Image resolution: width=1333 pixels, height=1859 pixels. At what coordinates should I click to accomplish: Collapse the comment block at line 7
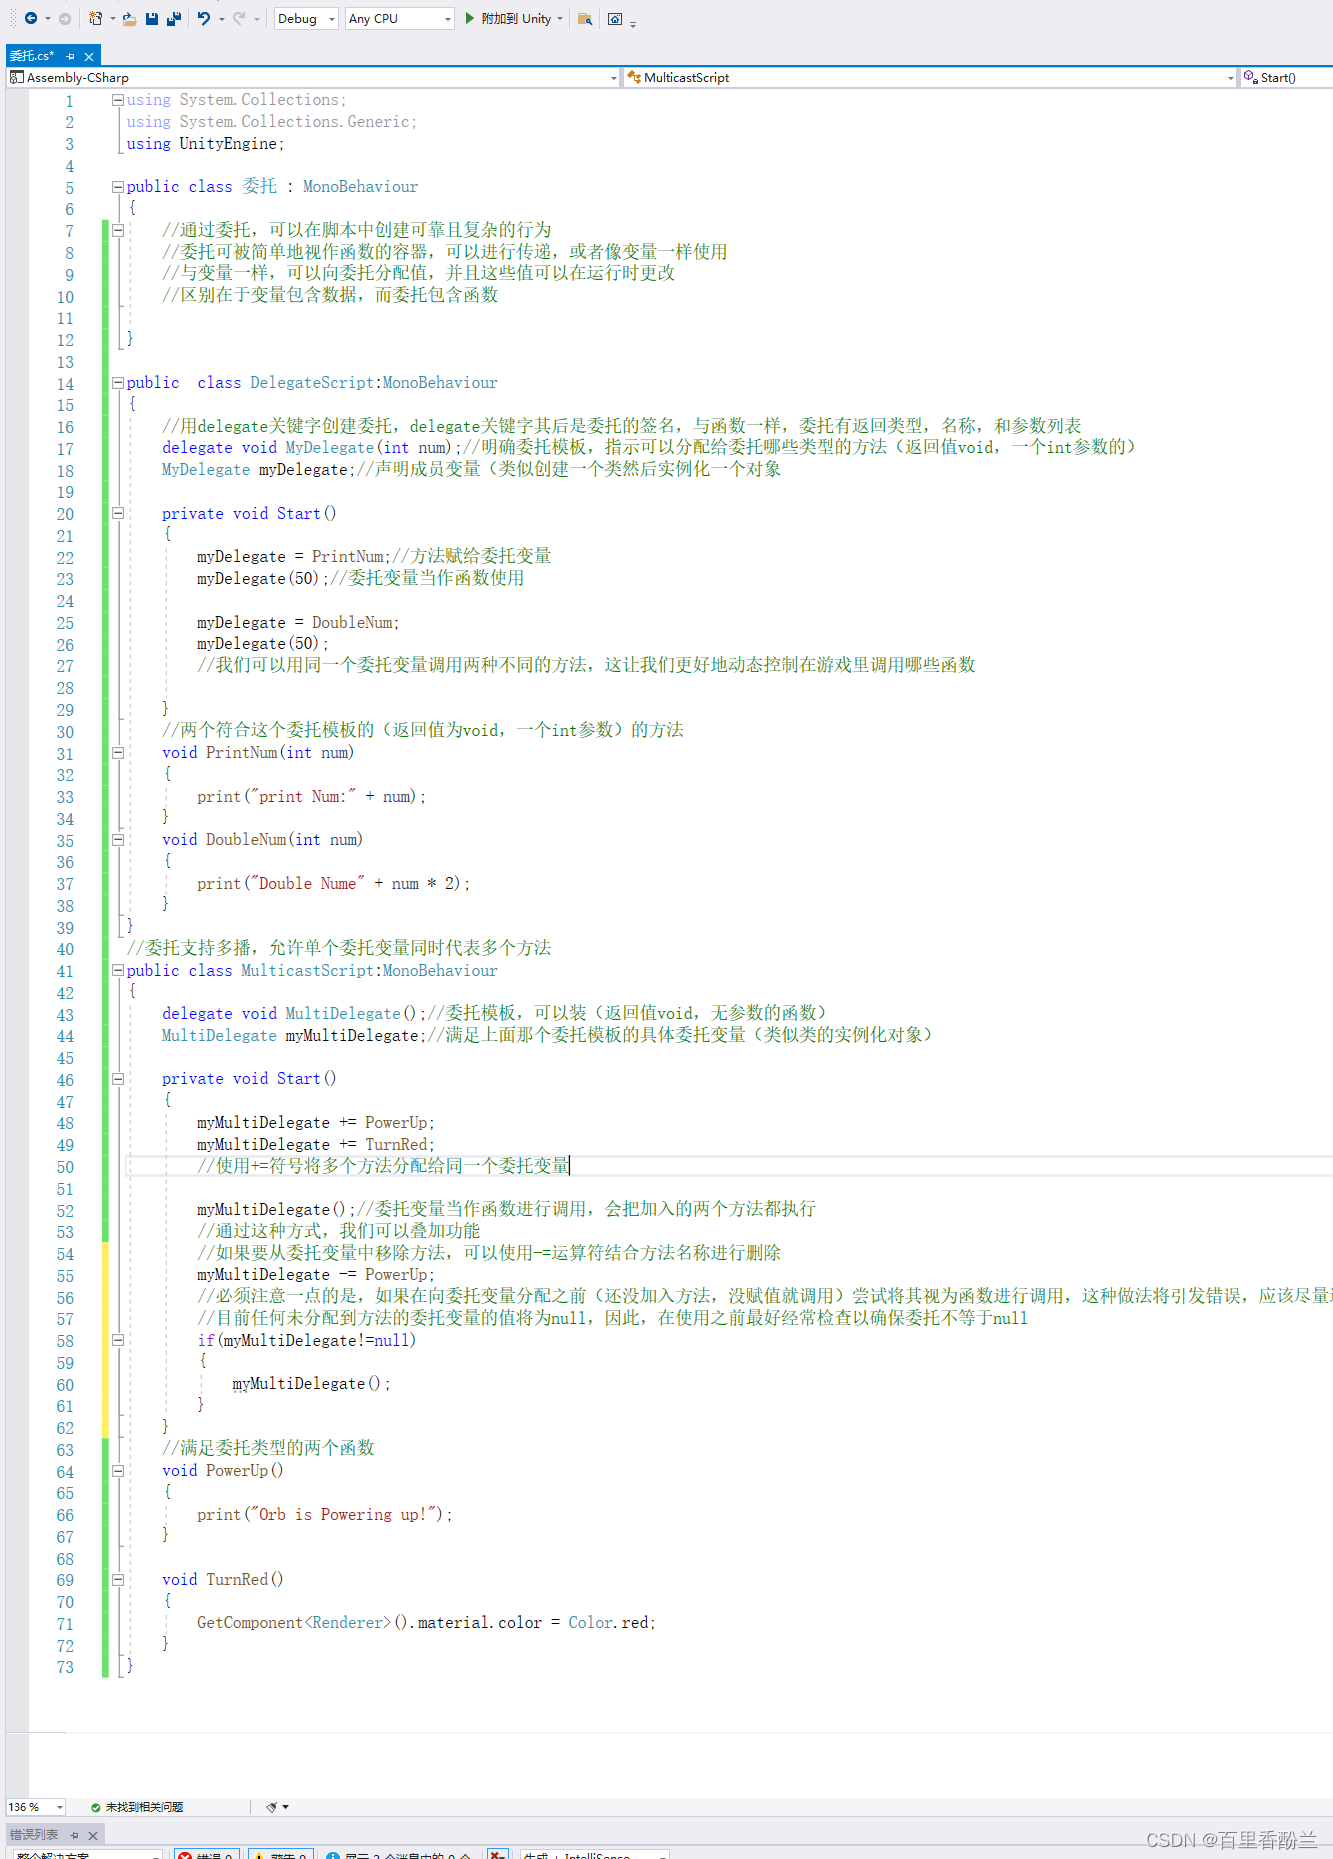(x=118, y=230)
